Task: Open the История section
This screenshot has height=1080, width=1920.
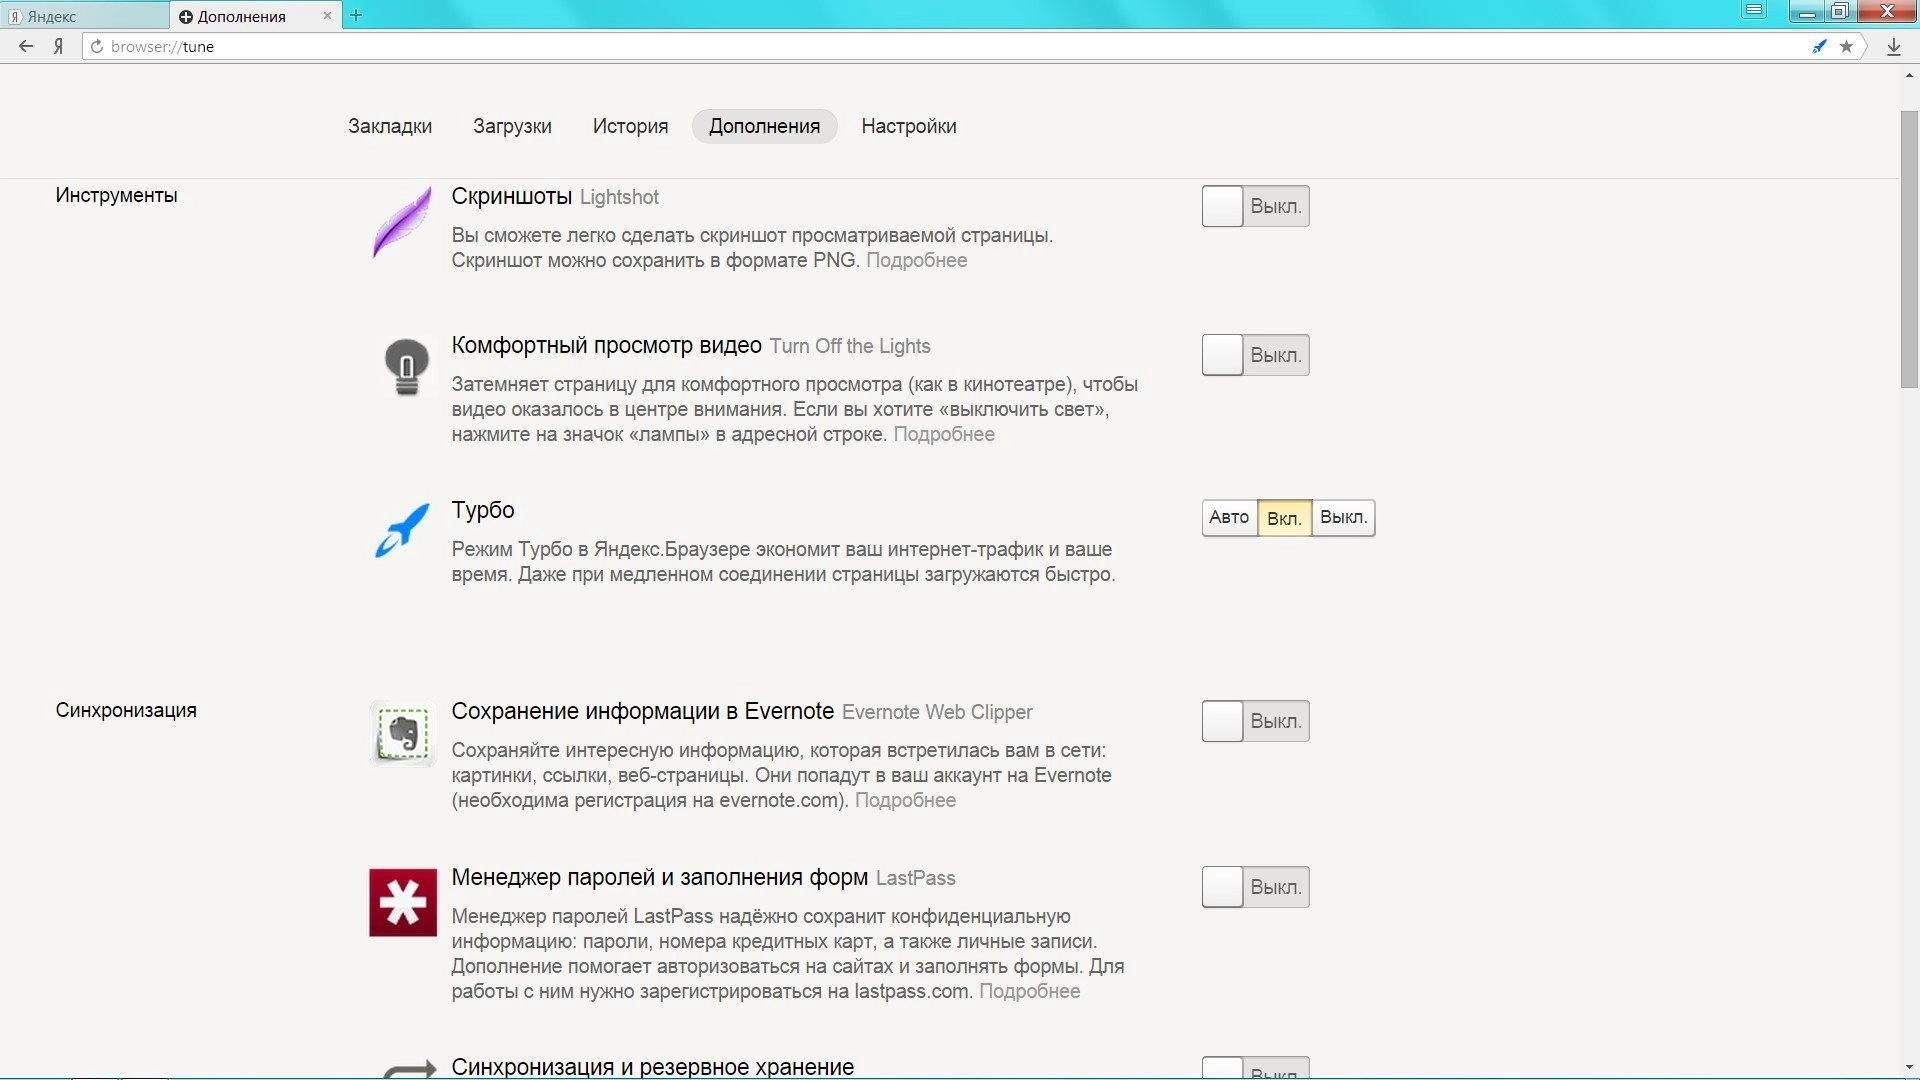Action: [630, 126]
